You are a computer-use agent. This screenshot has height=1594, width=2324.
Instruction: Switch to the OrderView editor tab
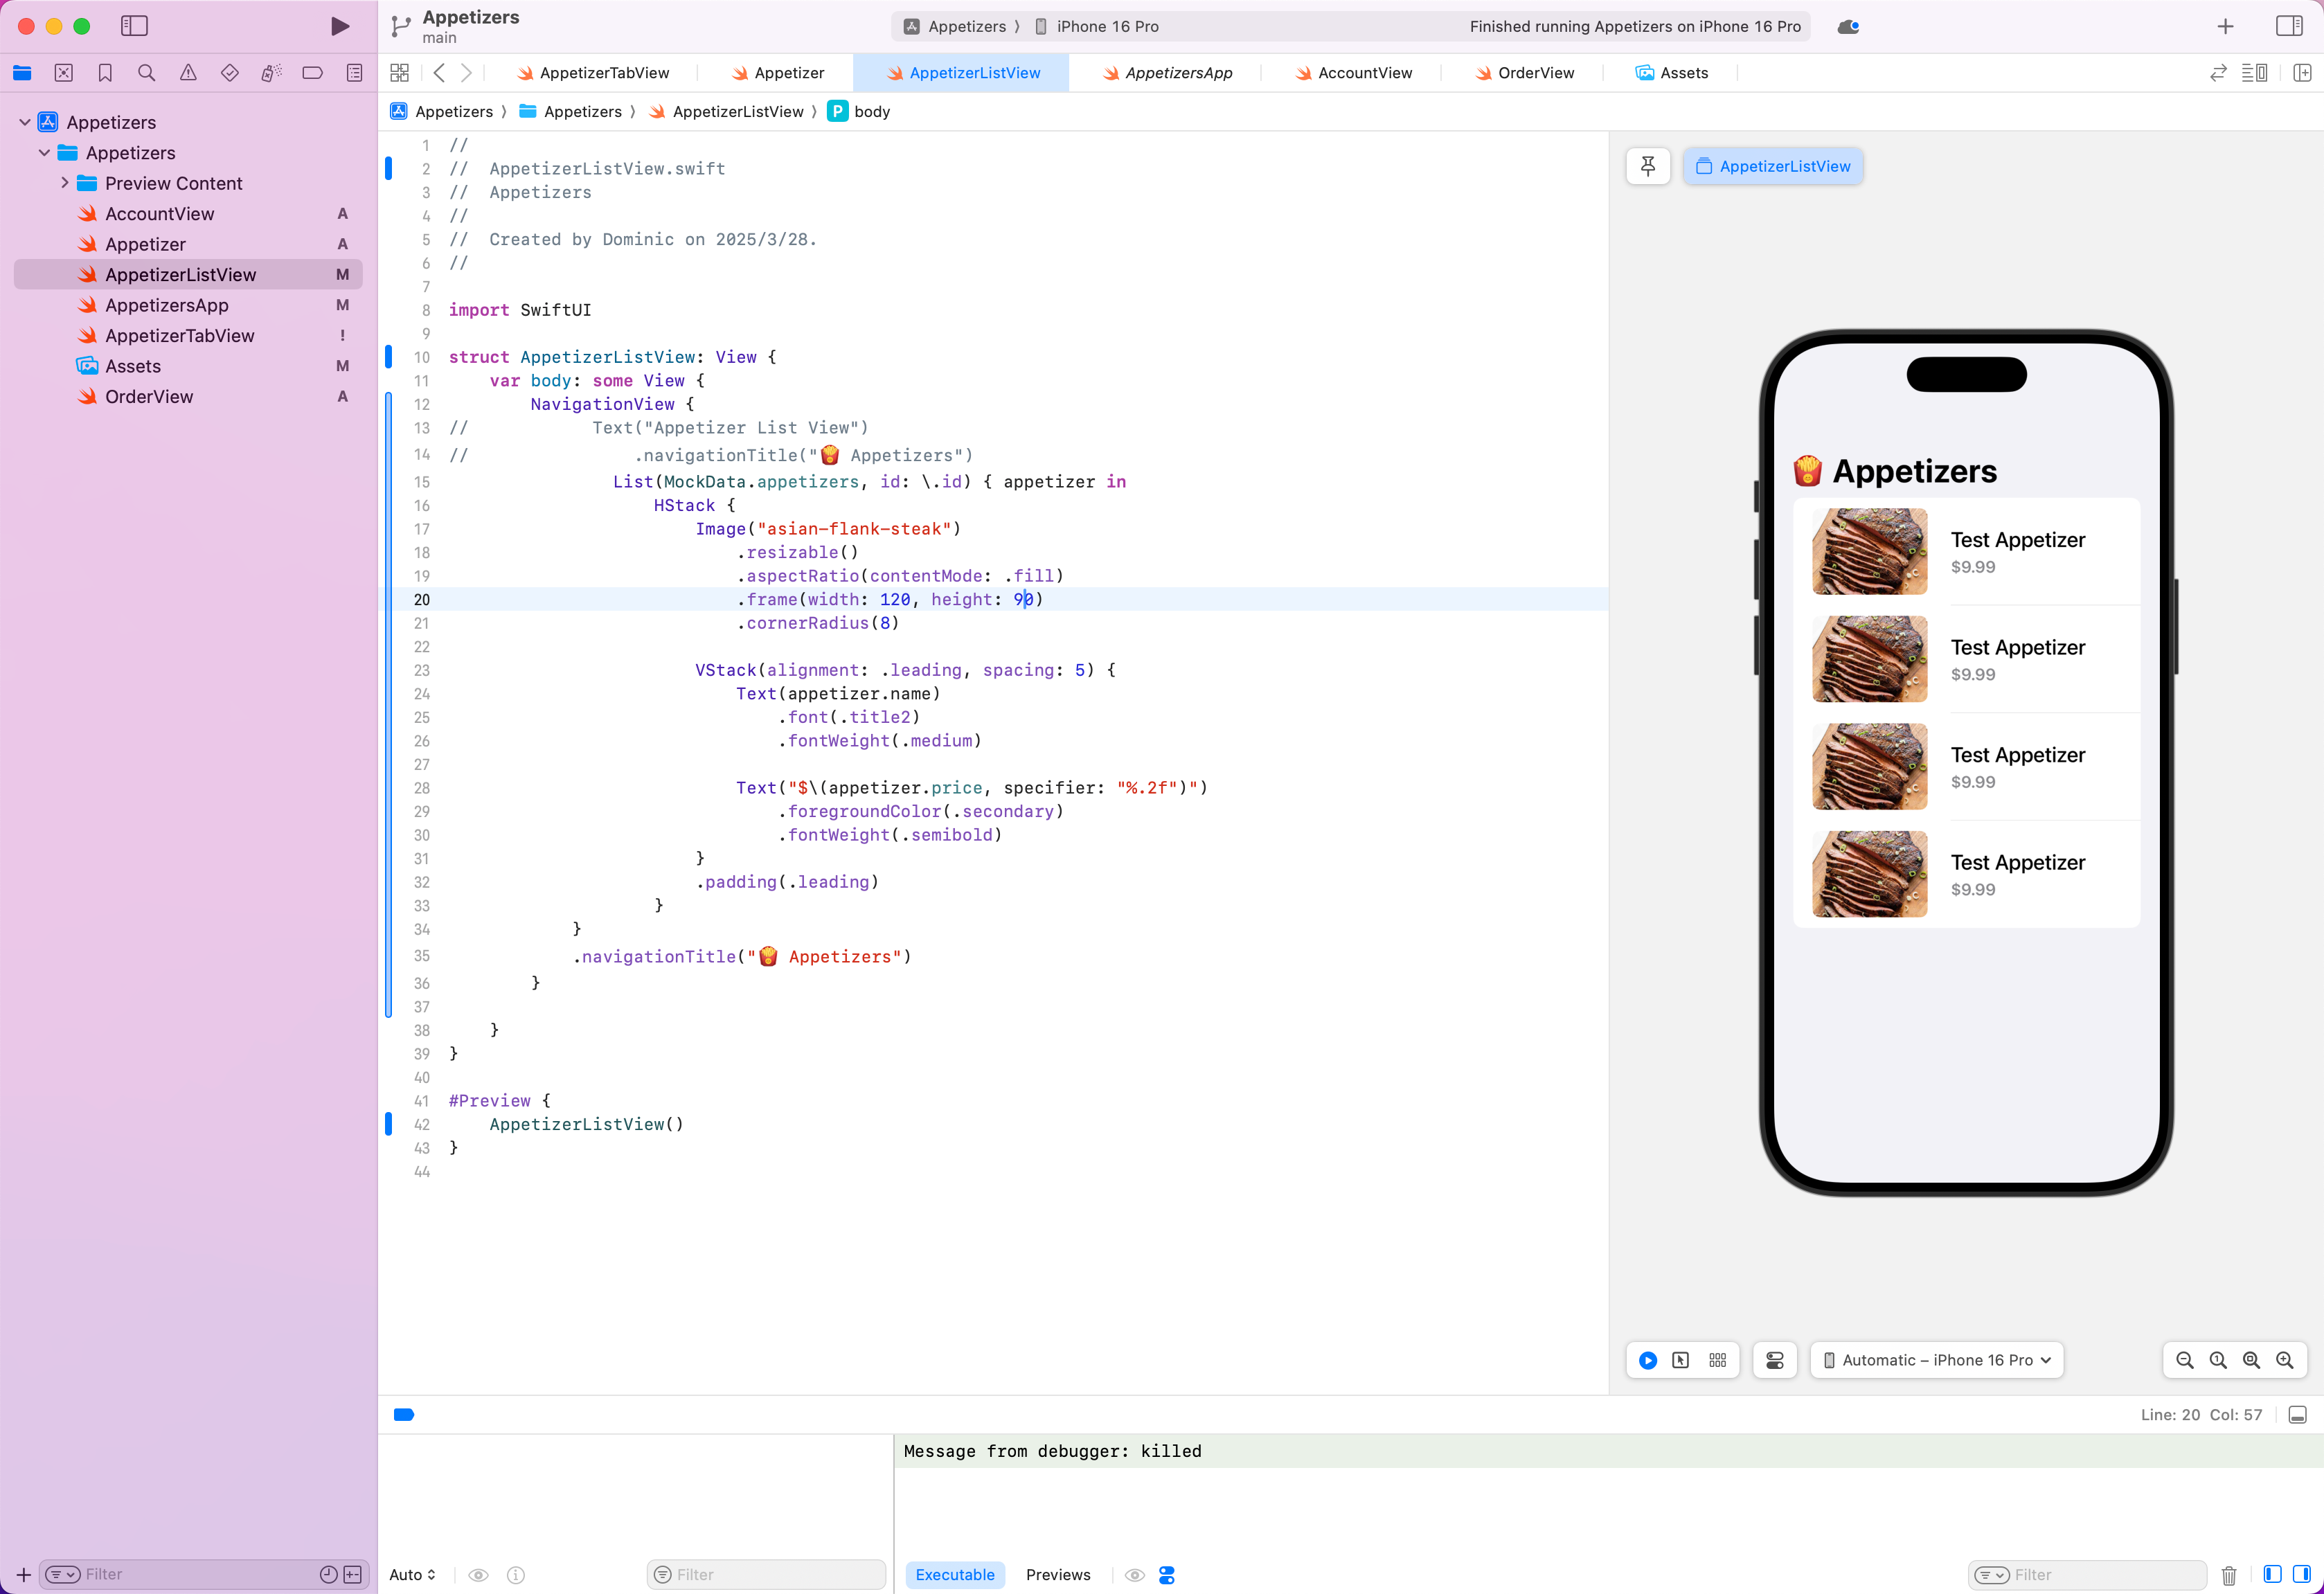1535,73
